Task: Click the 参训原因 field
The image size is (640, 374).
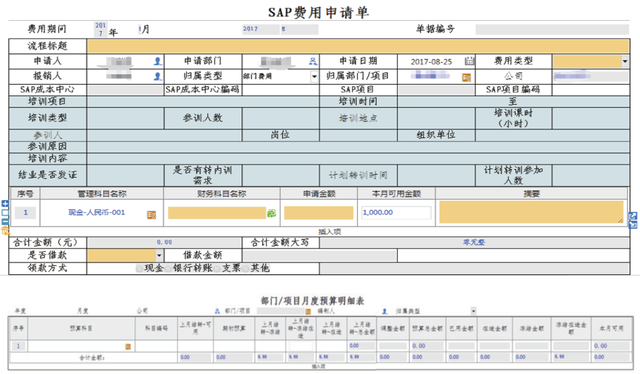Action: [358, 147]
